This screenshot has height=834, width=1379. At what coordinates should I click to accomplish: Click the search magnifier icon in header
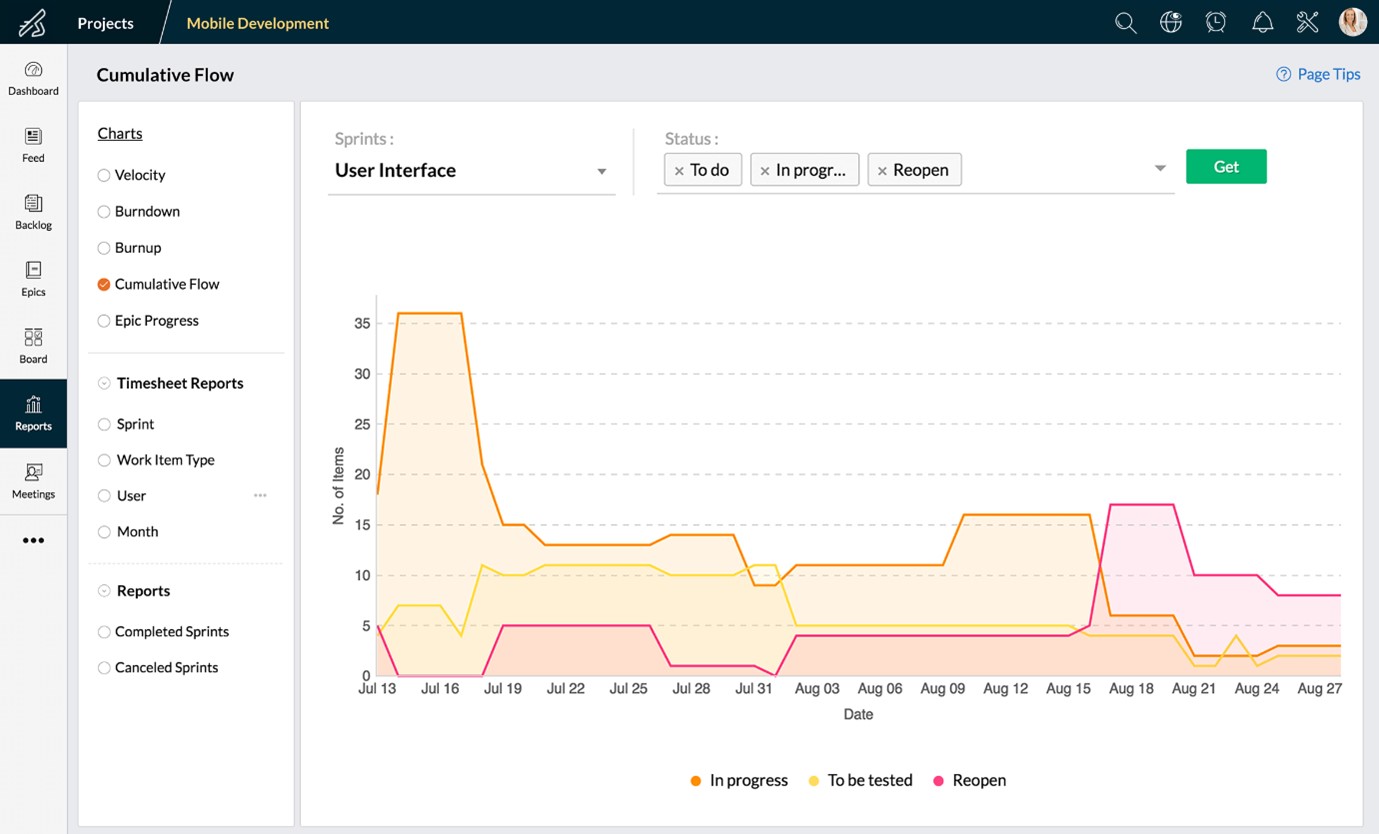pyautogui.click(x=1125, y=23)
